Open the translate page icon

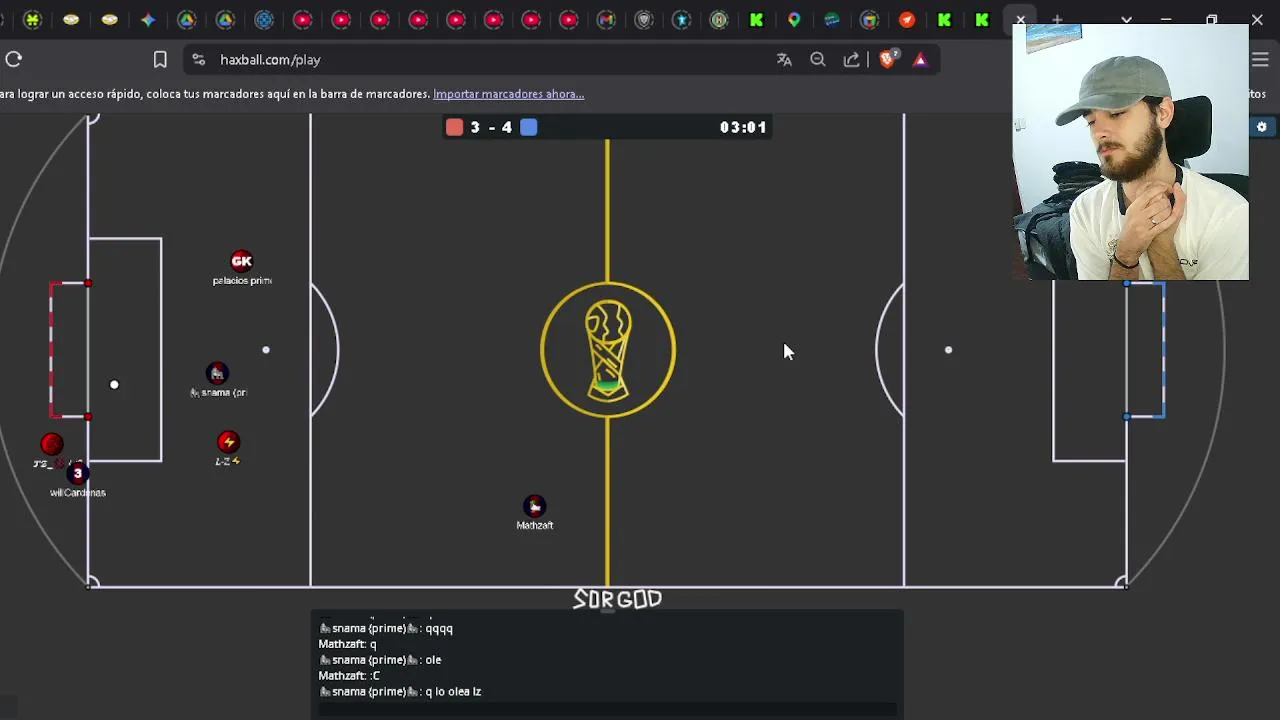(784, 60)
